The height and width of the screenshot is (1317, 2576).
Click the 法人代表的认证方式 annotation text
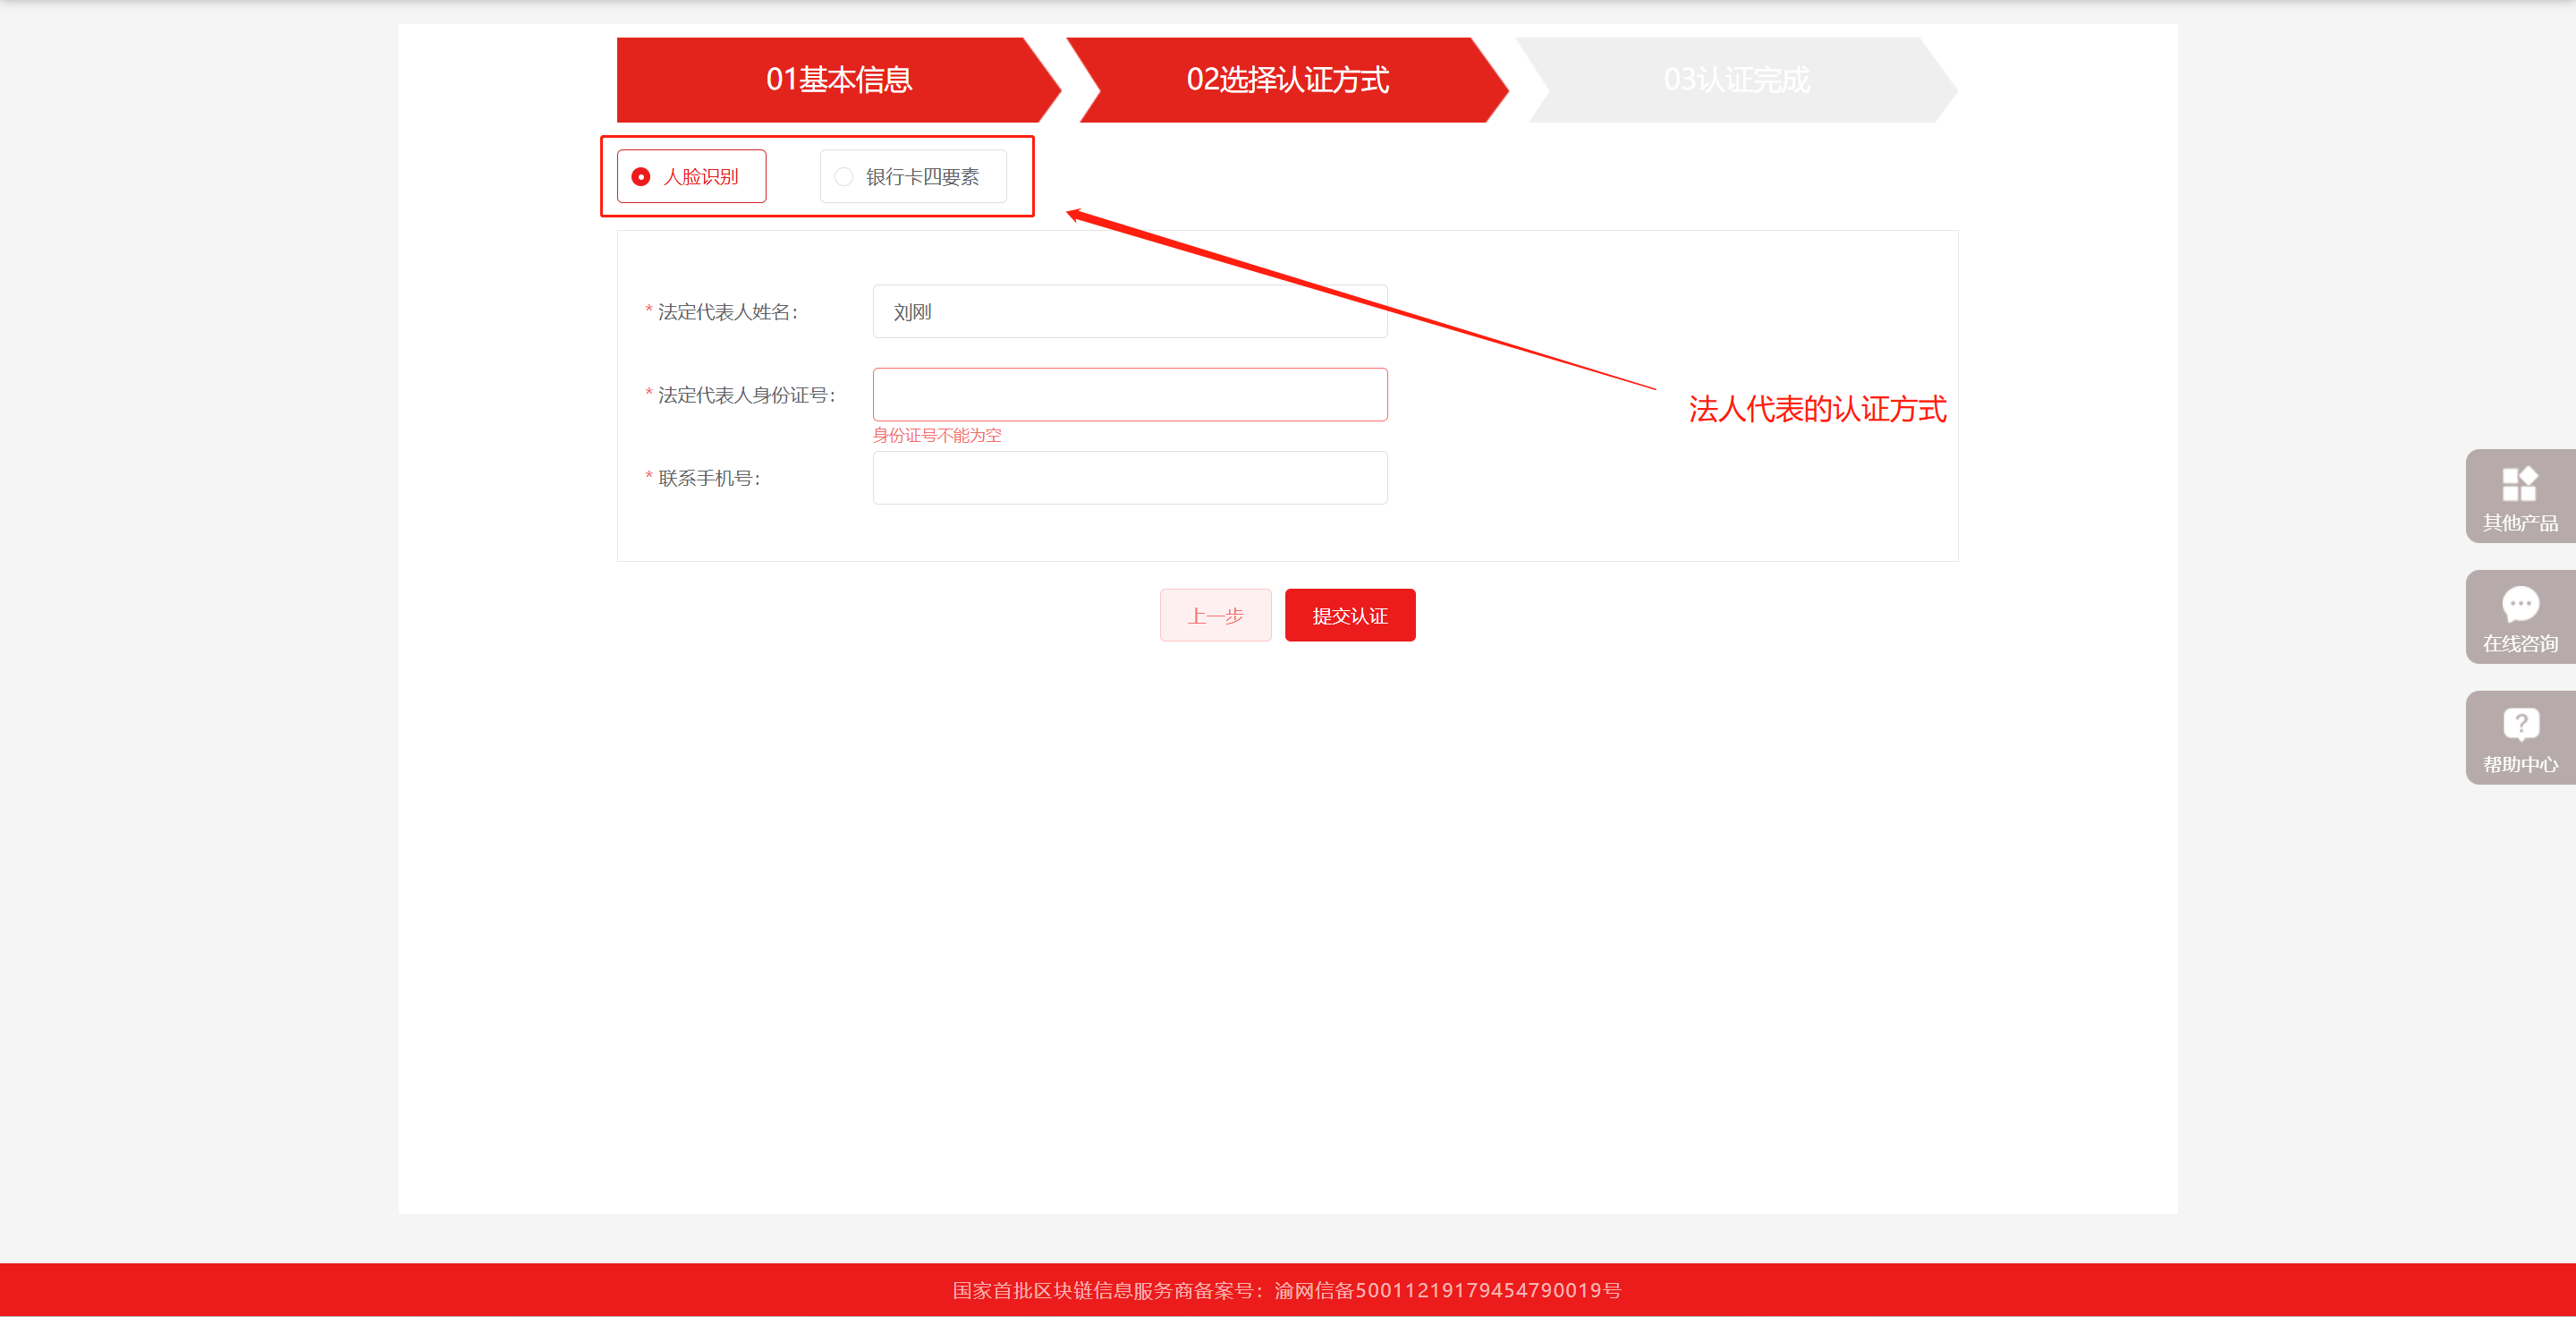pyautogui.click(x=1816, y=409)
